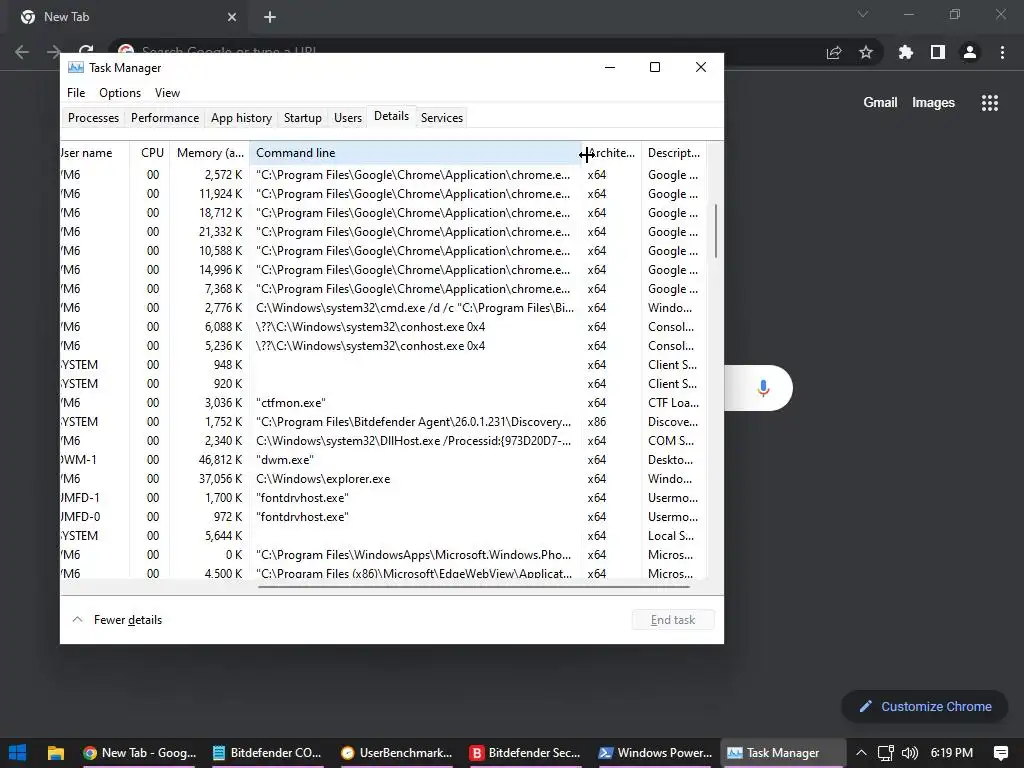Image resolution: width=1024 pixels, height=768 pixels.
Task: Sort by the CPU column header
Action: click(x=150, y=153)
